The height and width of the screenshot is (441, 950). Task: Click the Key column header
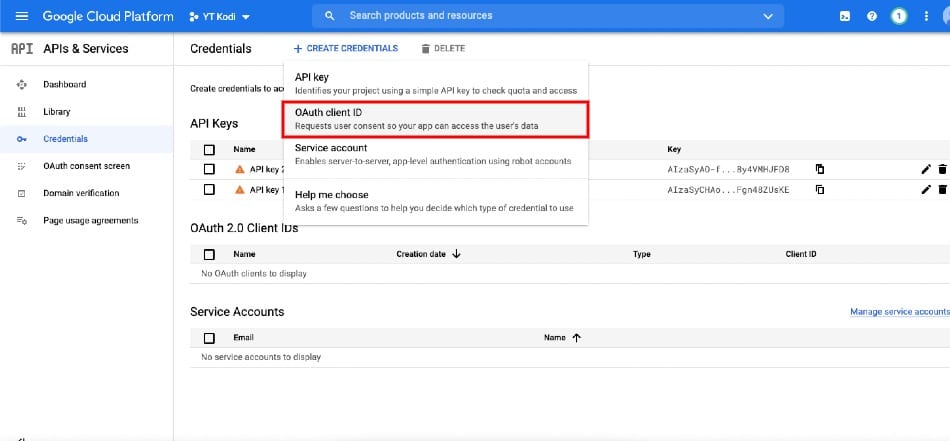(x=674, y=149)
